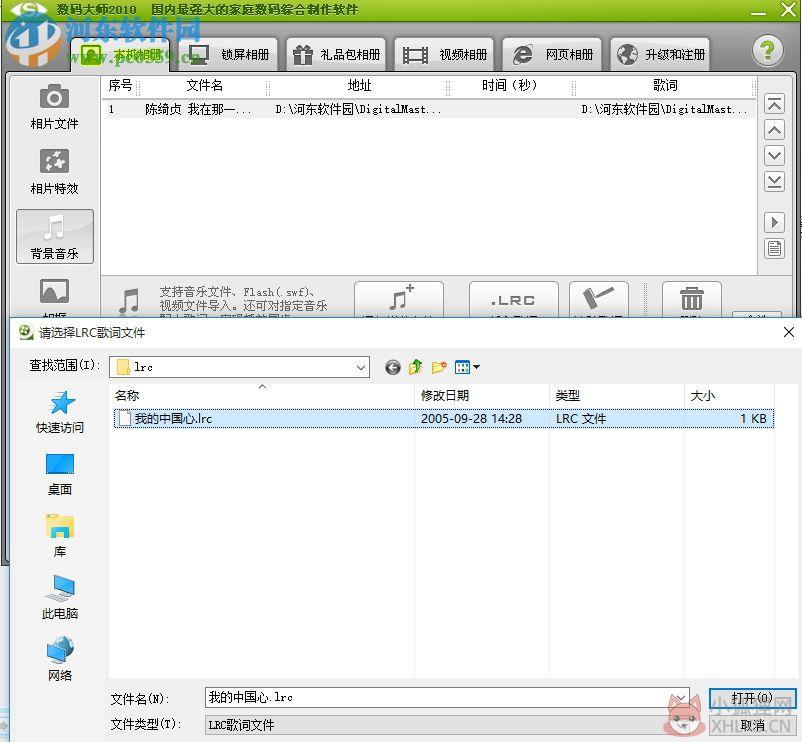Switch to the 本机相册 tab

pyautogui.click(x=121, y=54)
